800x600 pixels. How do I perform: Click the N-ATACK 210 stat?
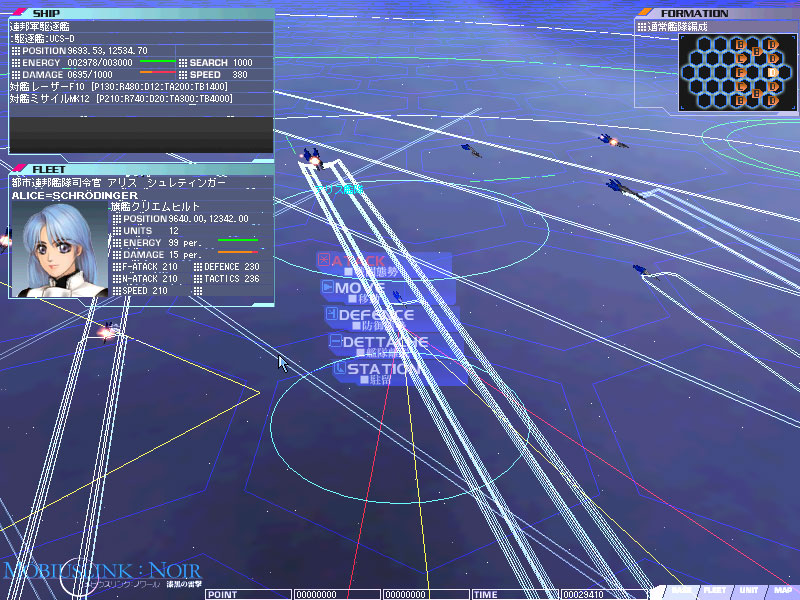pos(145,279)
